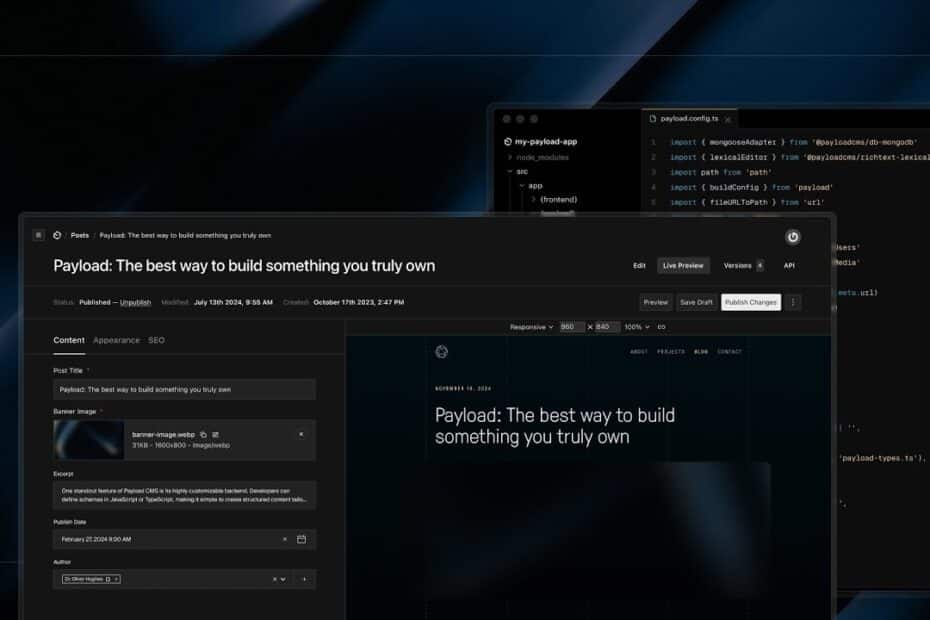Select the Appearance tab

[116, 341]
